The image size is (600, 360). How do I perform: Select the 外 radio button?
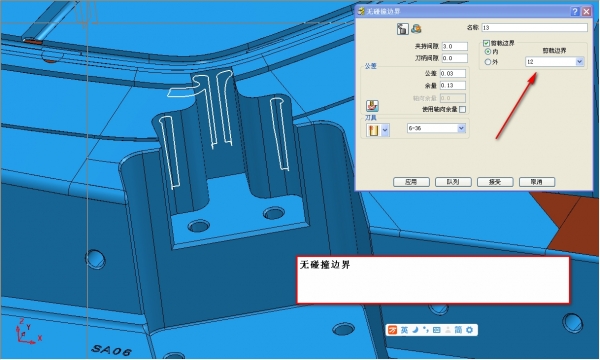tap(488, 62)
